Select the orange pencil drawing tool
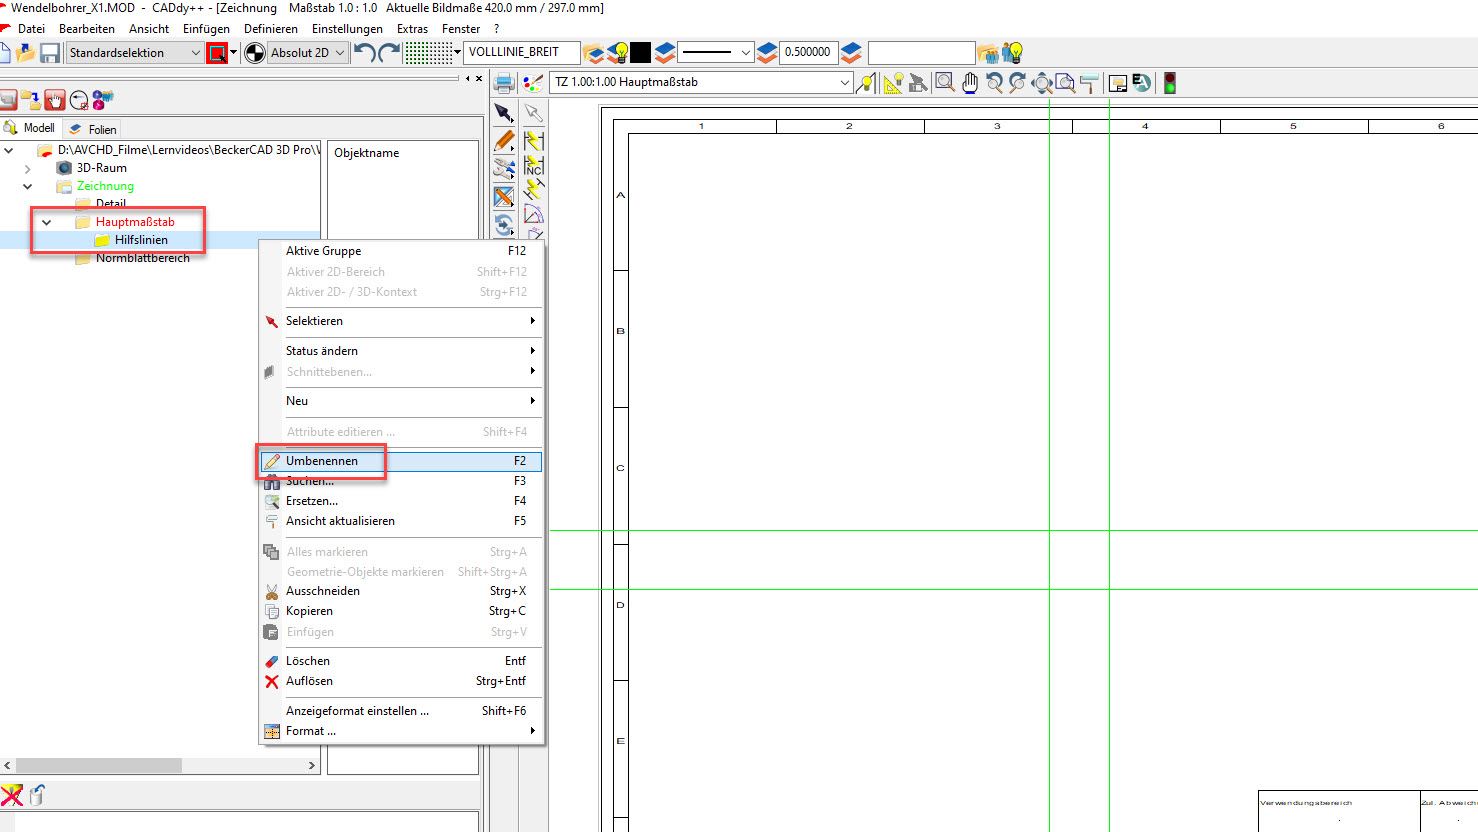 (504, 141)
